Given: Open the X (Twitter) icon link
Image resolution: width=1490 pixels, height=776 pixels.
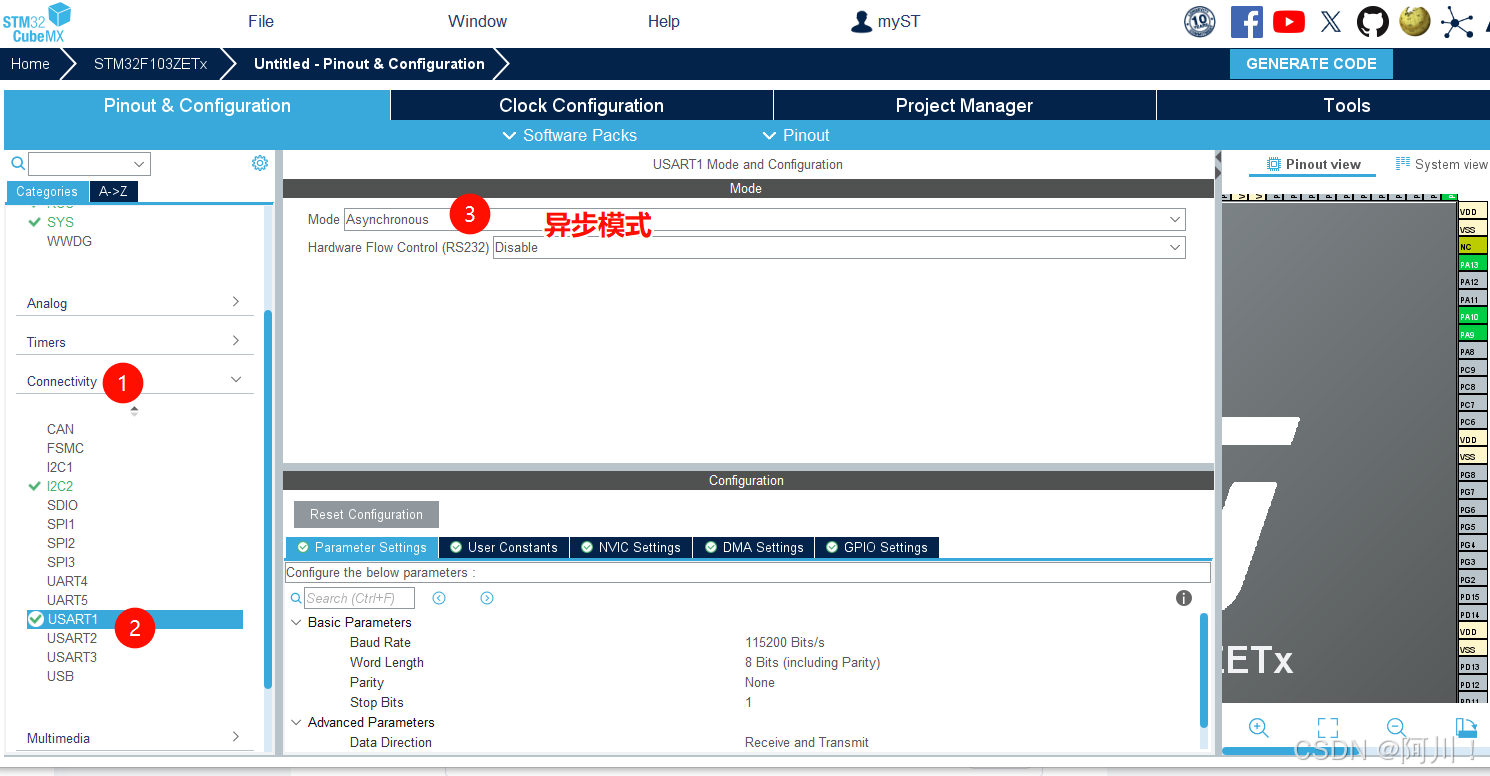Looking at the screenshot, I should (1331, 21).
